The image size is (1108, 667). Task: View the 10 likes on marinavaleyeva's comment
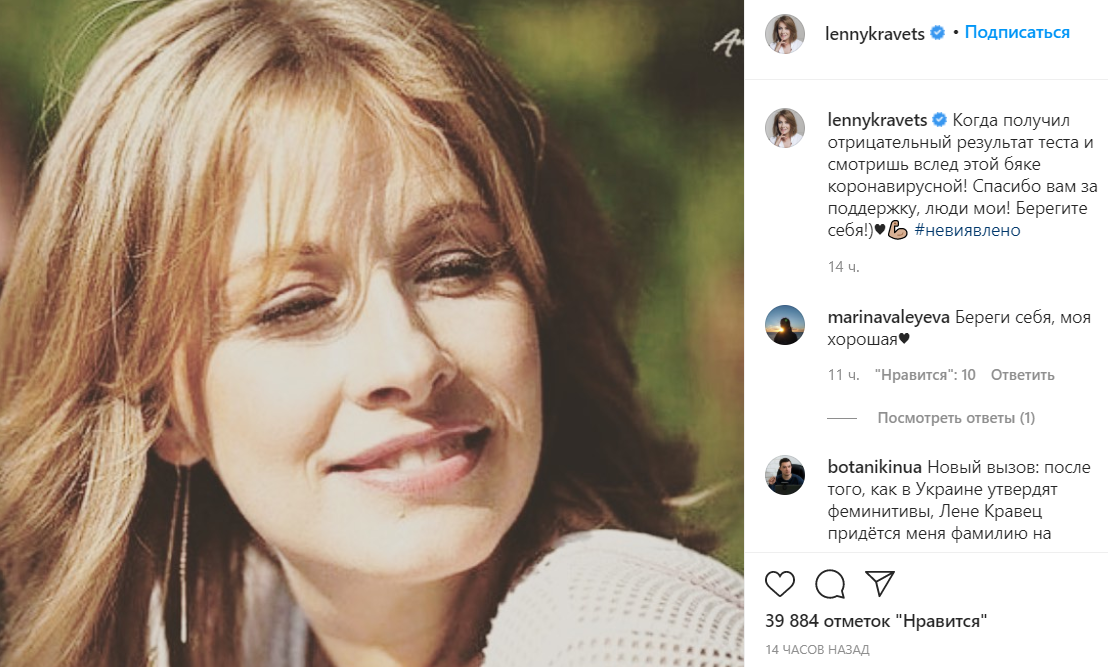click(925, 375)
